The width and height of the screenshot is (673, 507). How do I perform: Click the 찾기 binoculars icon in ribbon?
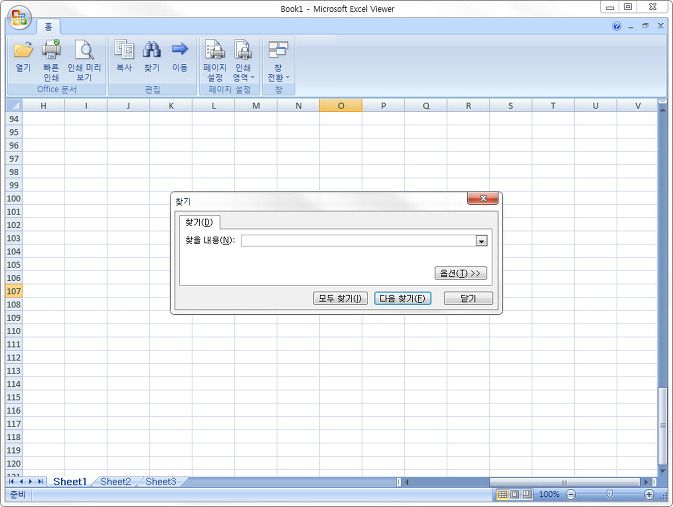[x=152, y=56]
